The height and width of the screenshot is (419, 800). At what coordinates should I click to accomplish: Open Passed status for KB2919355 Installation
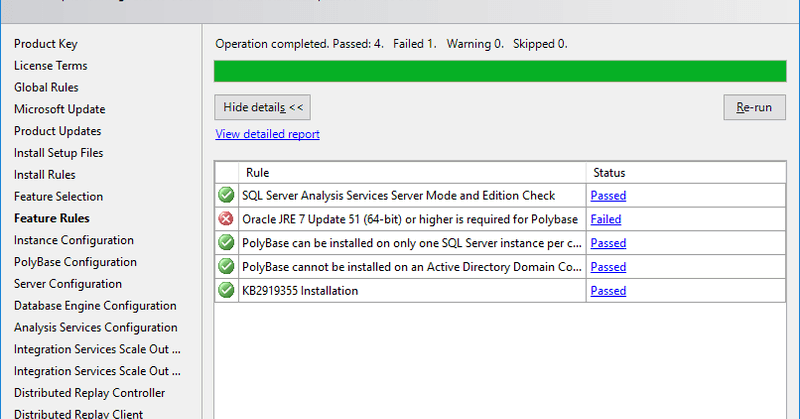[x=608, y=291]
